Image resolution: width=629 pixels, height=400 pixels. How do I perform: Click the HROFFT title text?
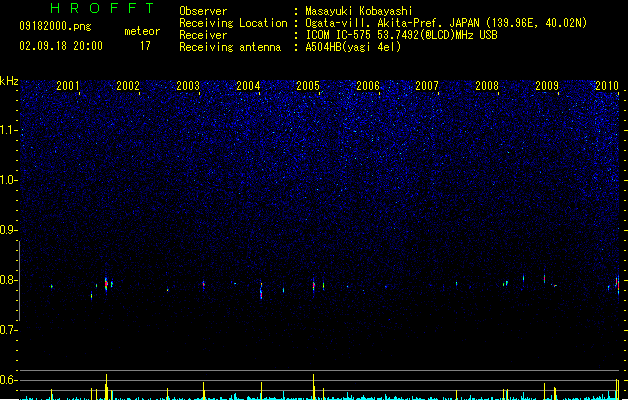tap(102, 8)
